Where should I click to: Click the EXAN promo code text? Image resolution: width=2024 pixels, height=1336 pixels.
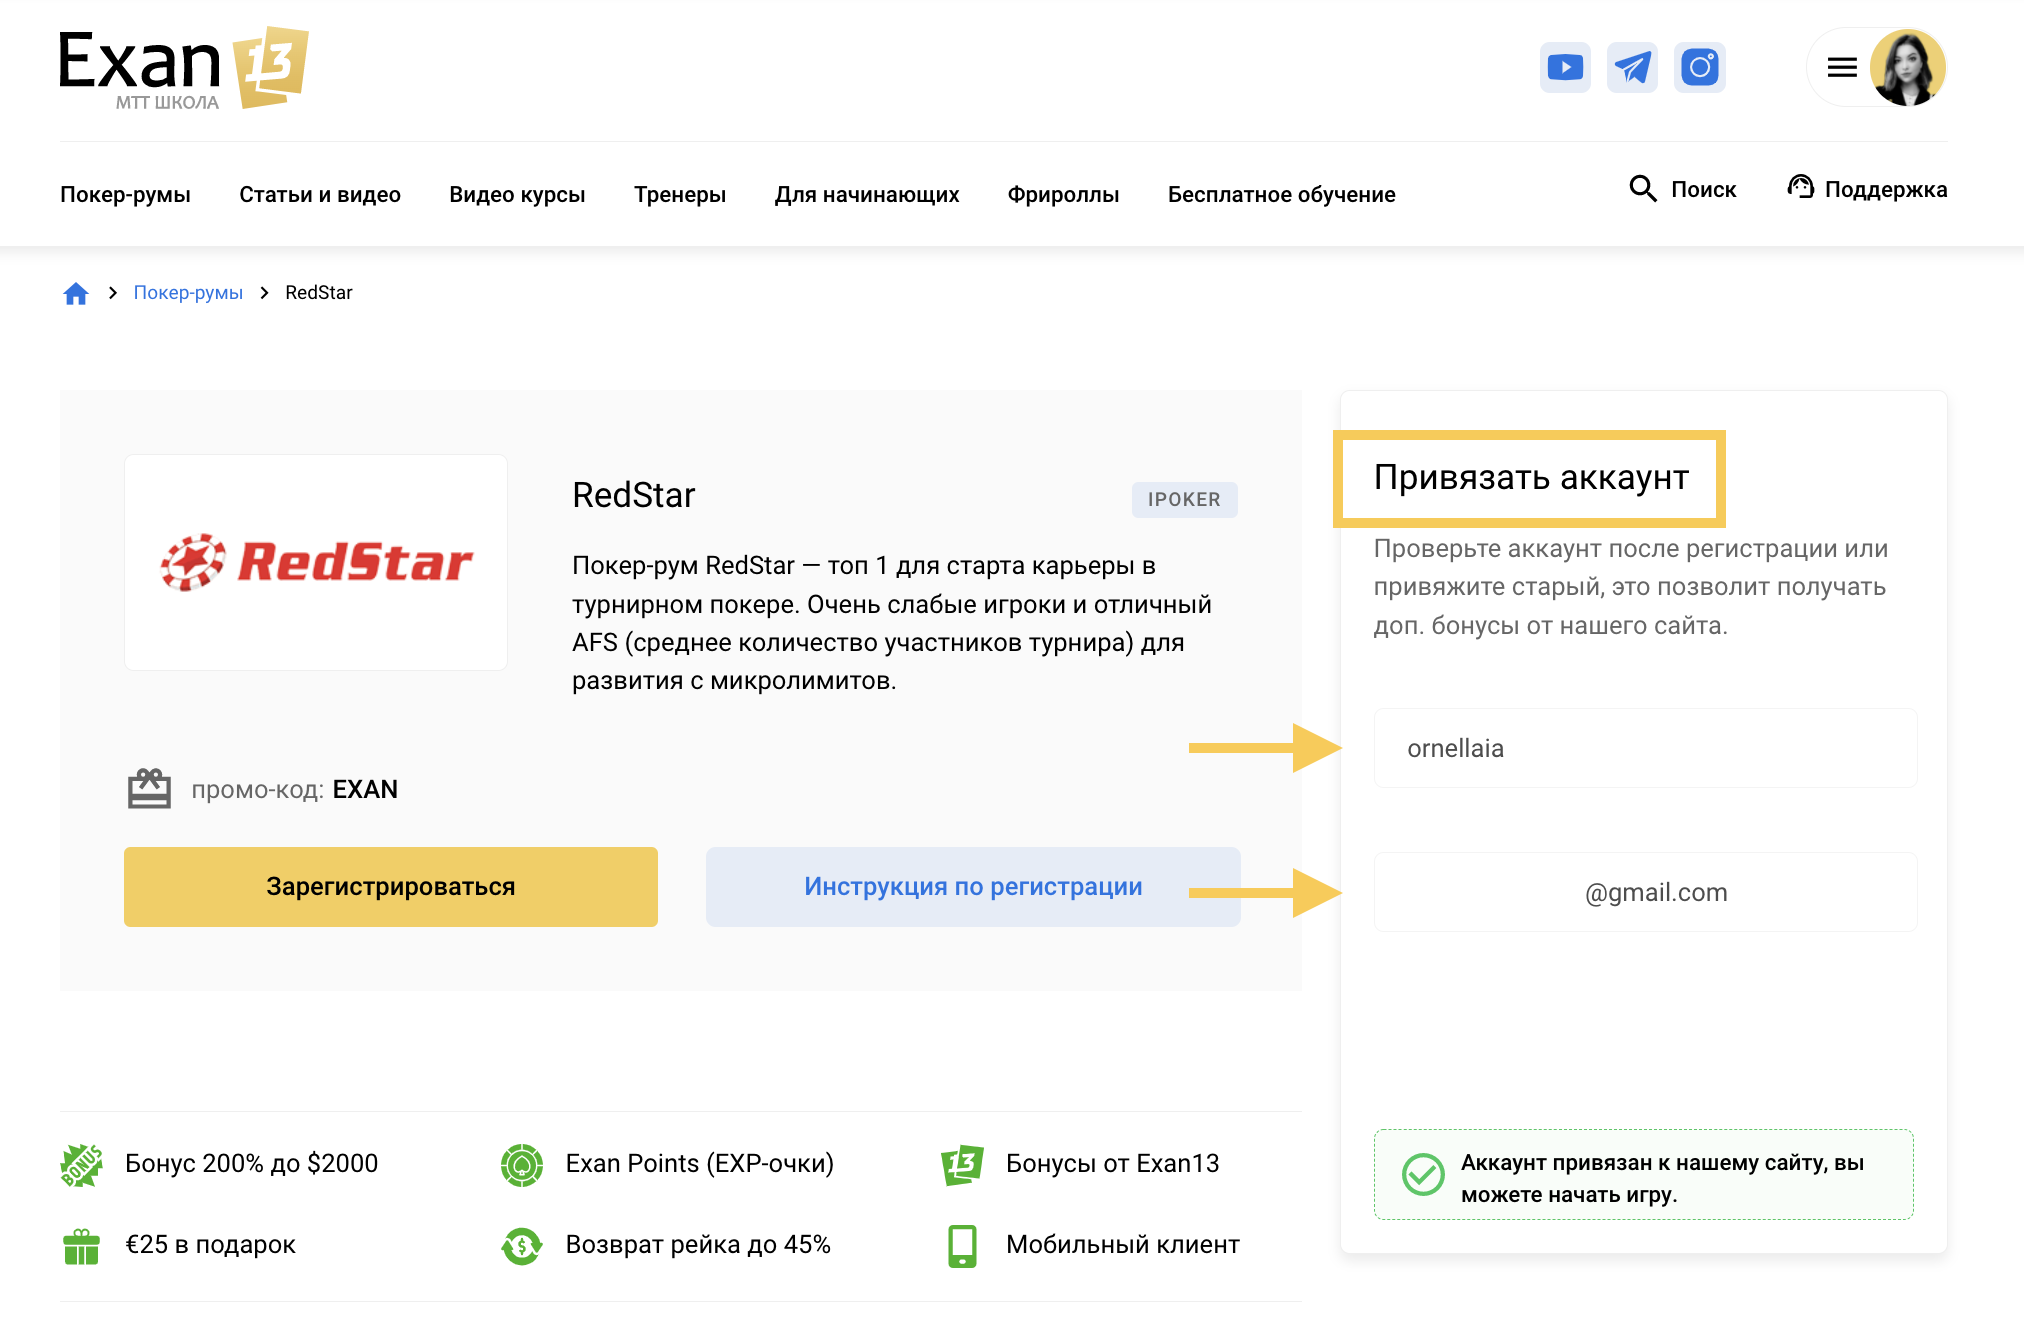(365, 789)
